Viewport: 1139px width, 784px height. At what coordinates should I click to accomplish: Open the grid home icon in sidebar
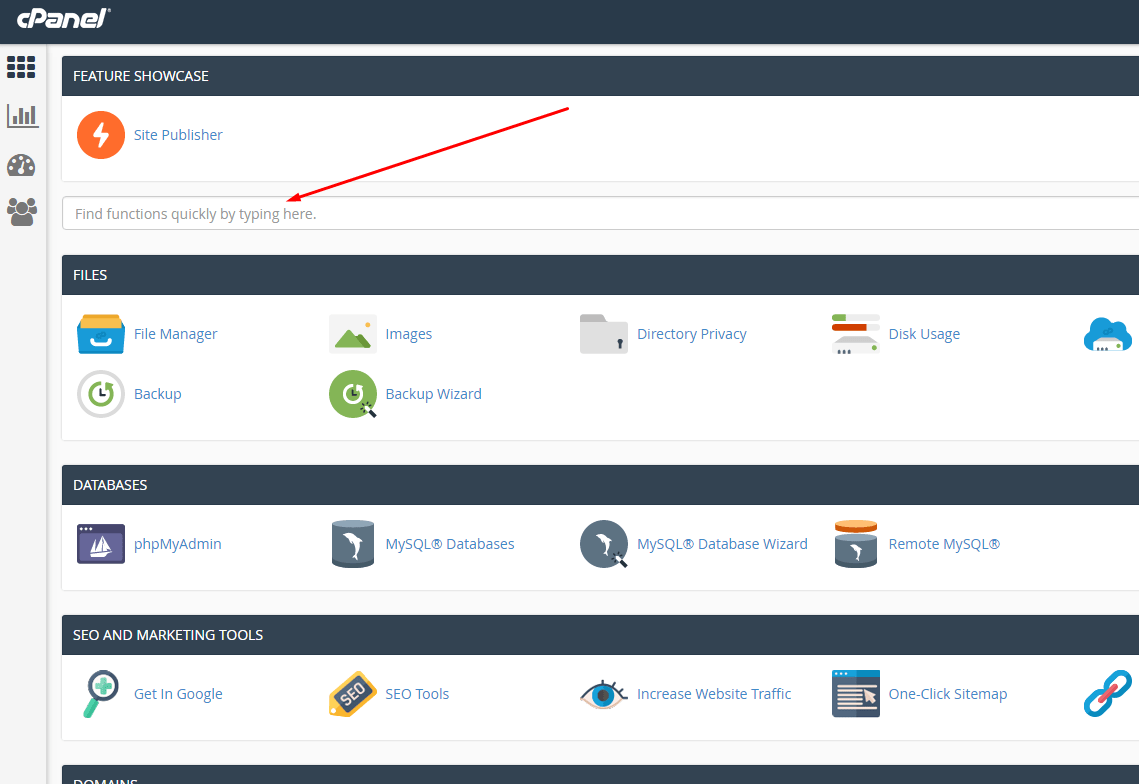21,67
